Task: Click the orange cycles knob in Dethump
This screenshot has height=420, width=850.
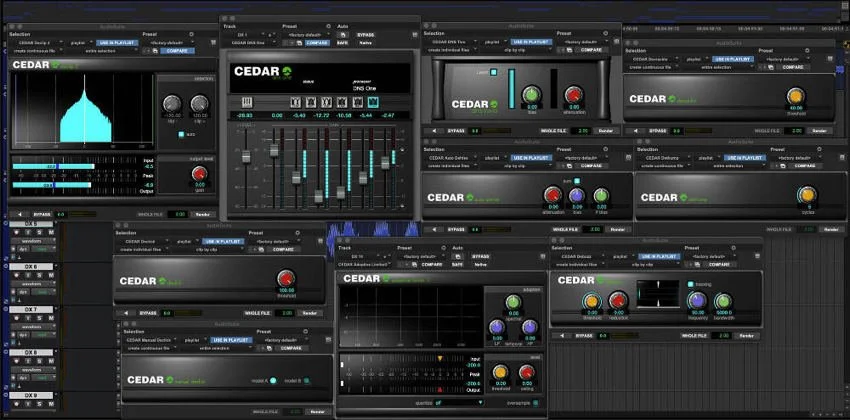Action: coord(807,195)
